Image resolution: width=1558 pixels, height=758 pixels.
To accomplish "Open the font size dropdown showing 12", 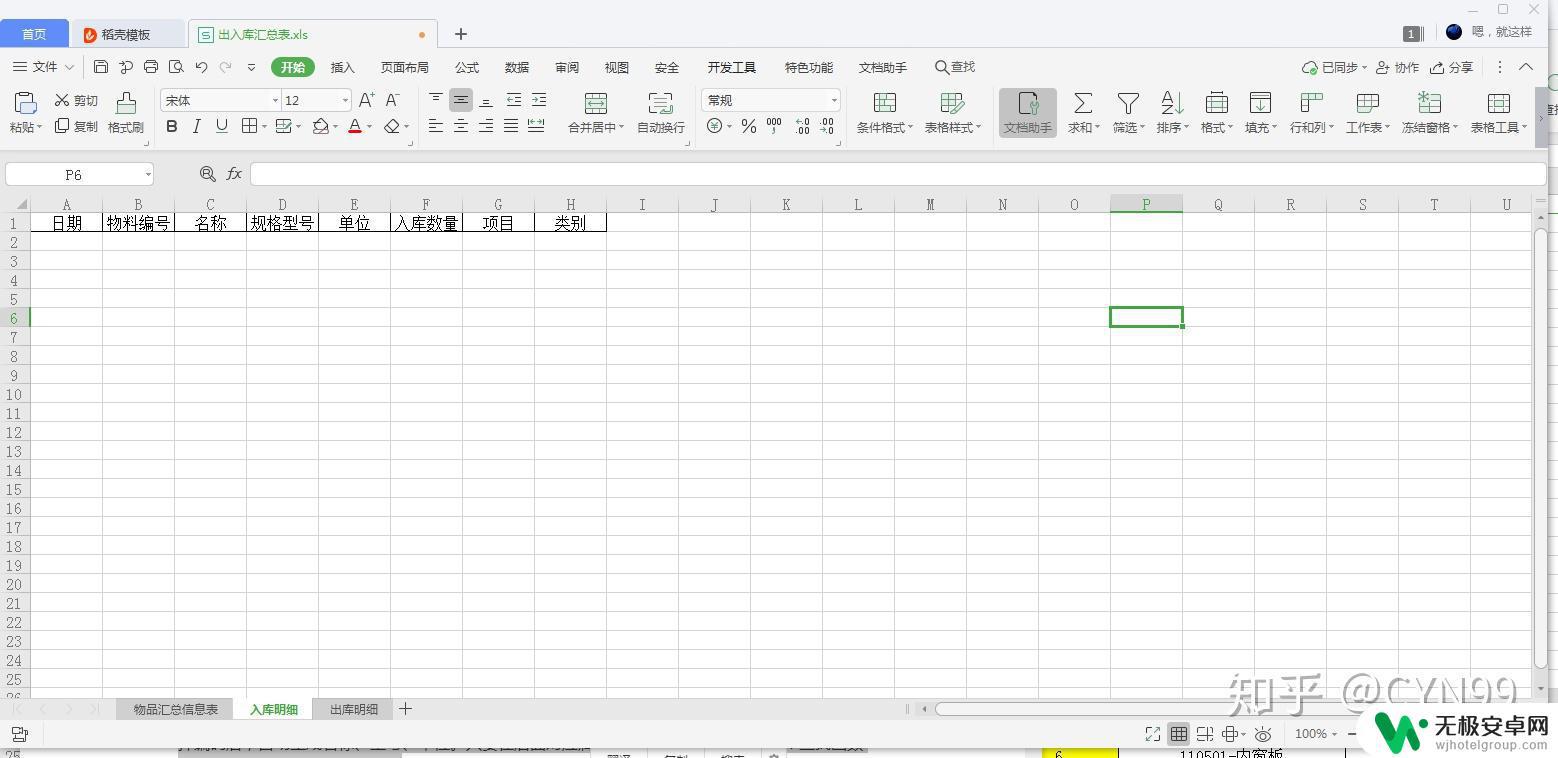I will 345,100.
